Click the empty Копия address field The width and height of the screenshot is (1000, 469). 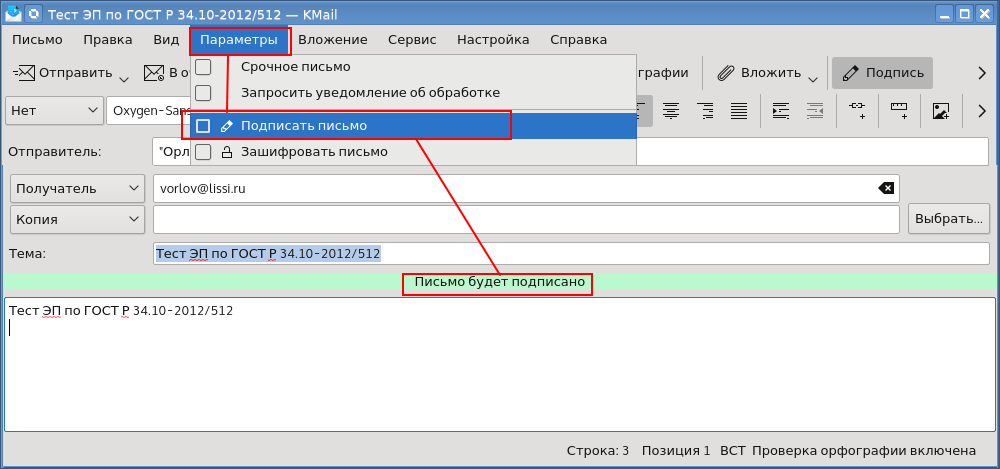pyautogui.click(x=526, y=219)
